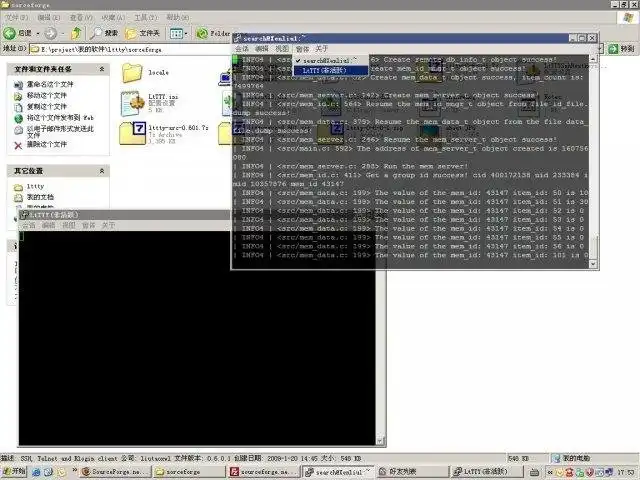Viewport: 640px width, 480px height.
Task: Click the Start (开始) button
Action: tap(13, 471)
